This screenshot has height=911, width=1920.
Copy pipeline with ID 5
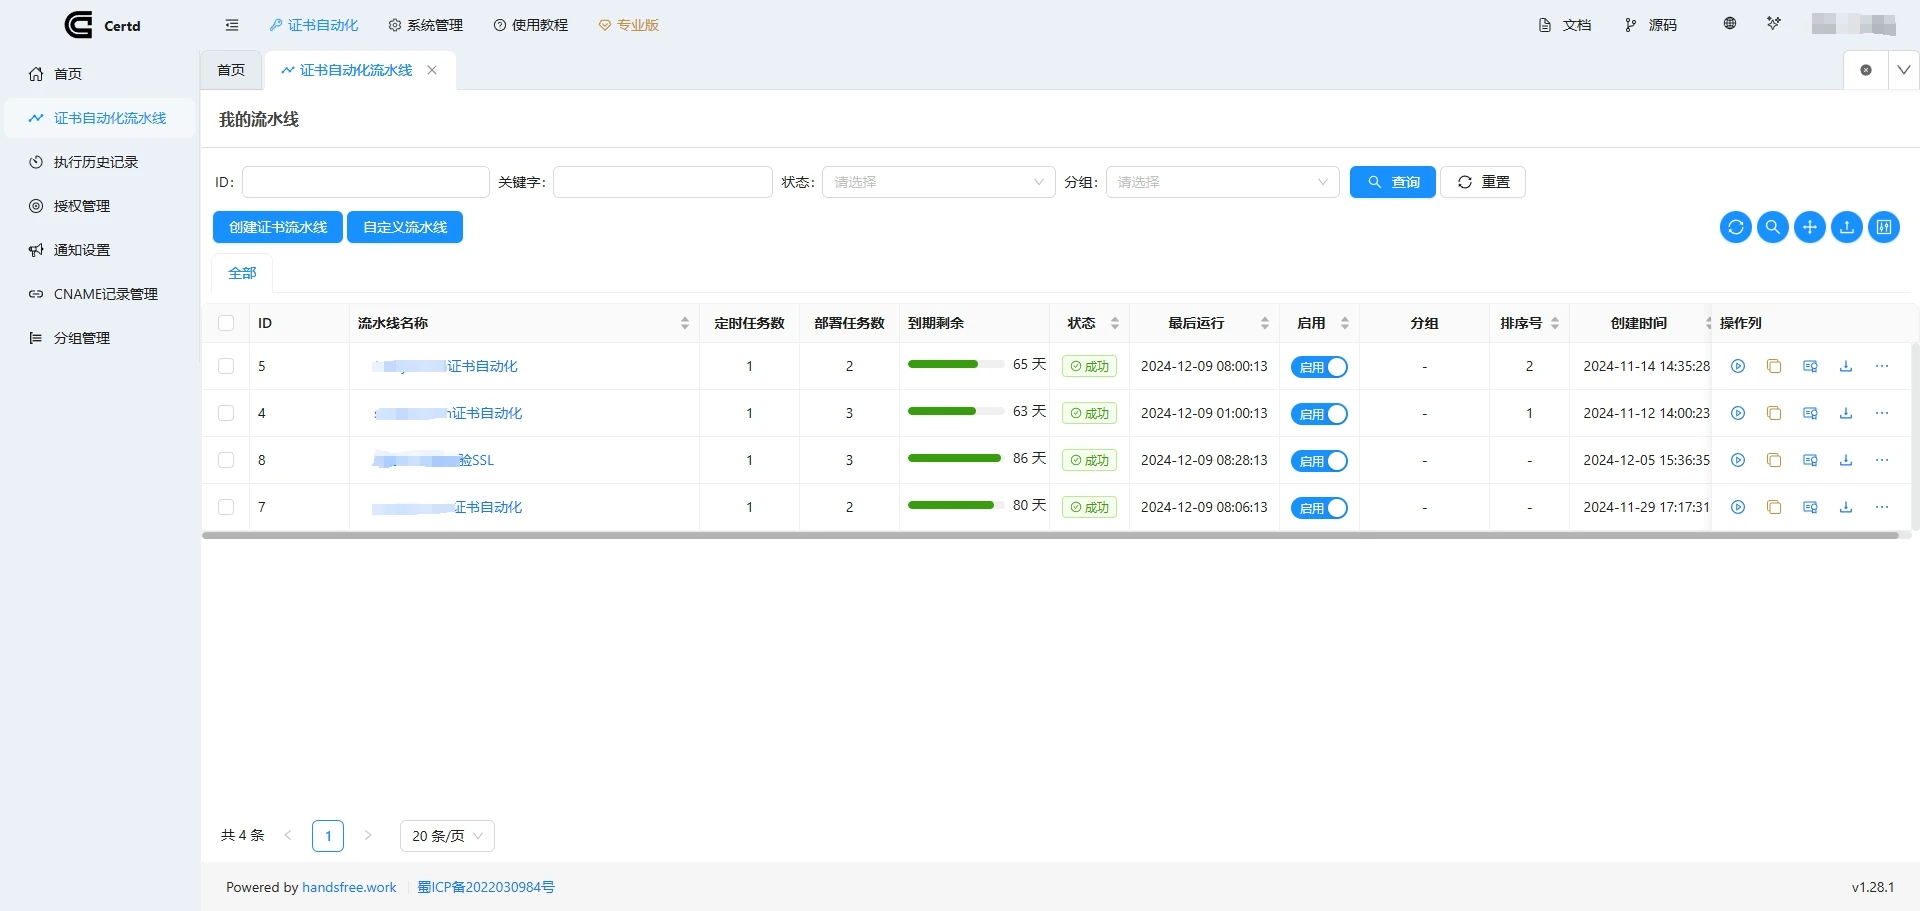1774,366
